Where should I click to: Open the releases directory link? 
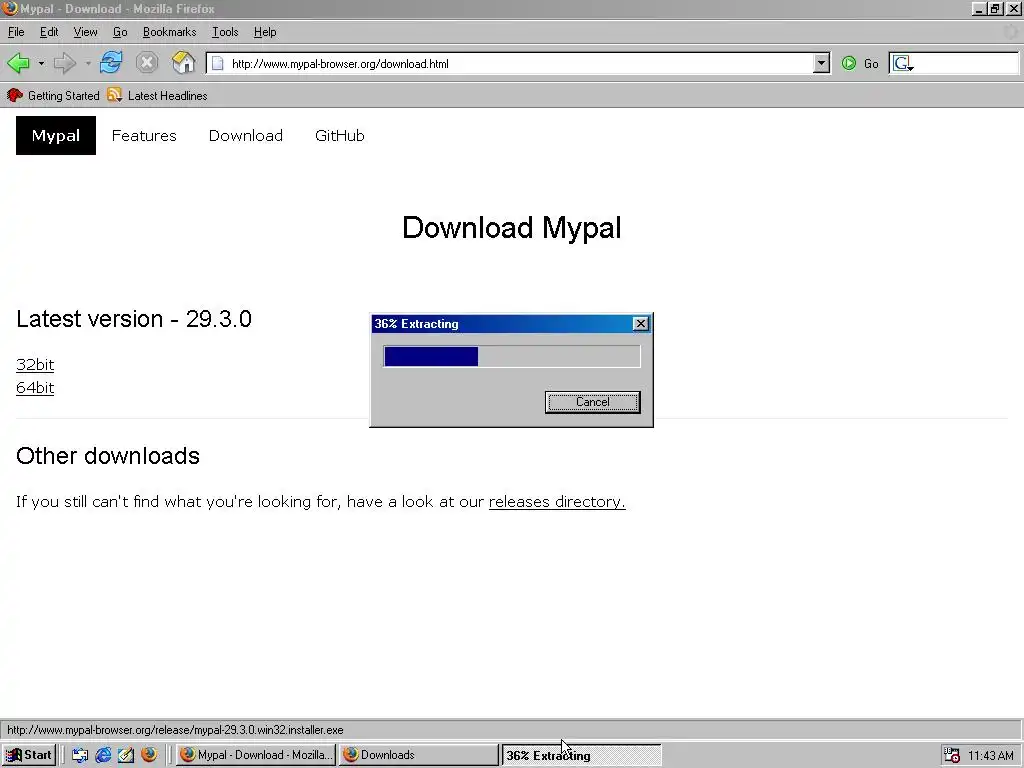557,502
